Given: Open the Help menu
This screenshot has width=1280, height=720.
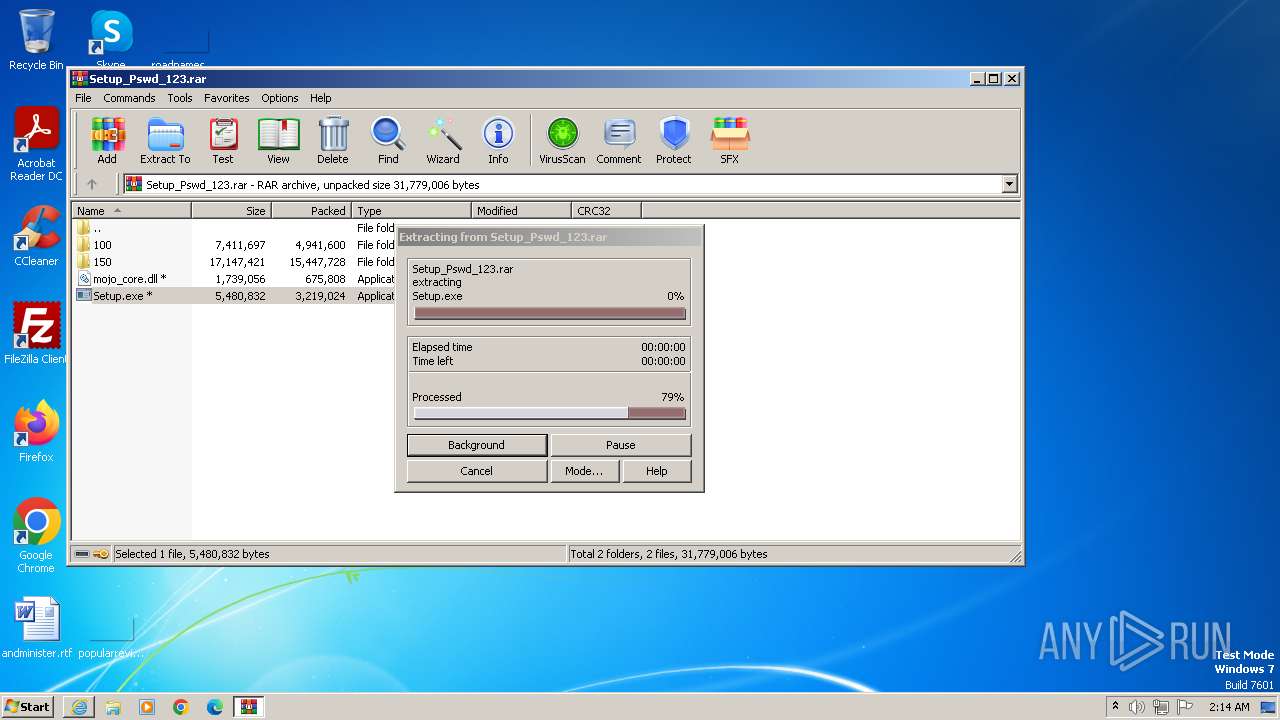Looking at the screenshot, I should [x=320, y=98].
